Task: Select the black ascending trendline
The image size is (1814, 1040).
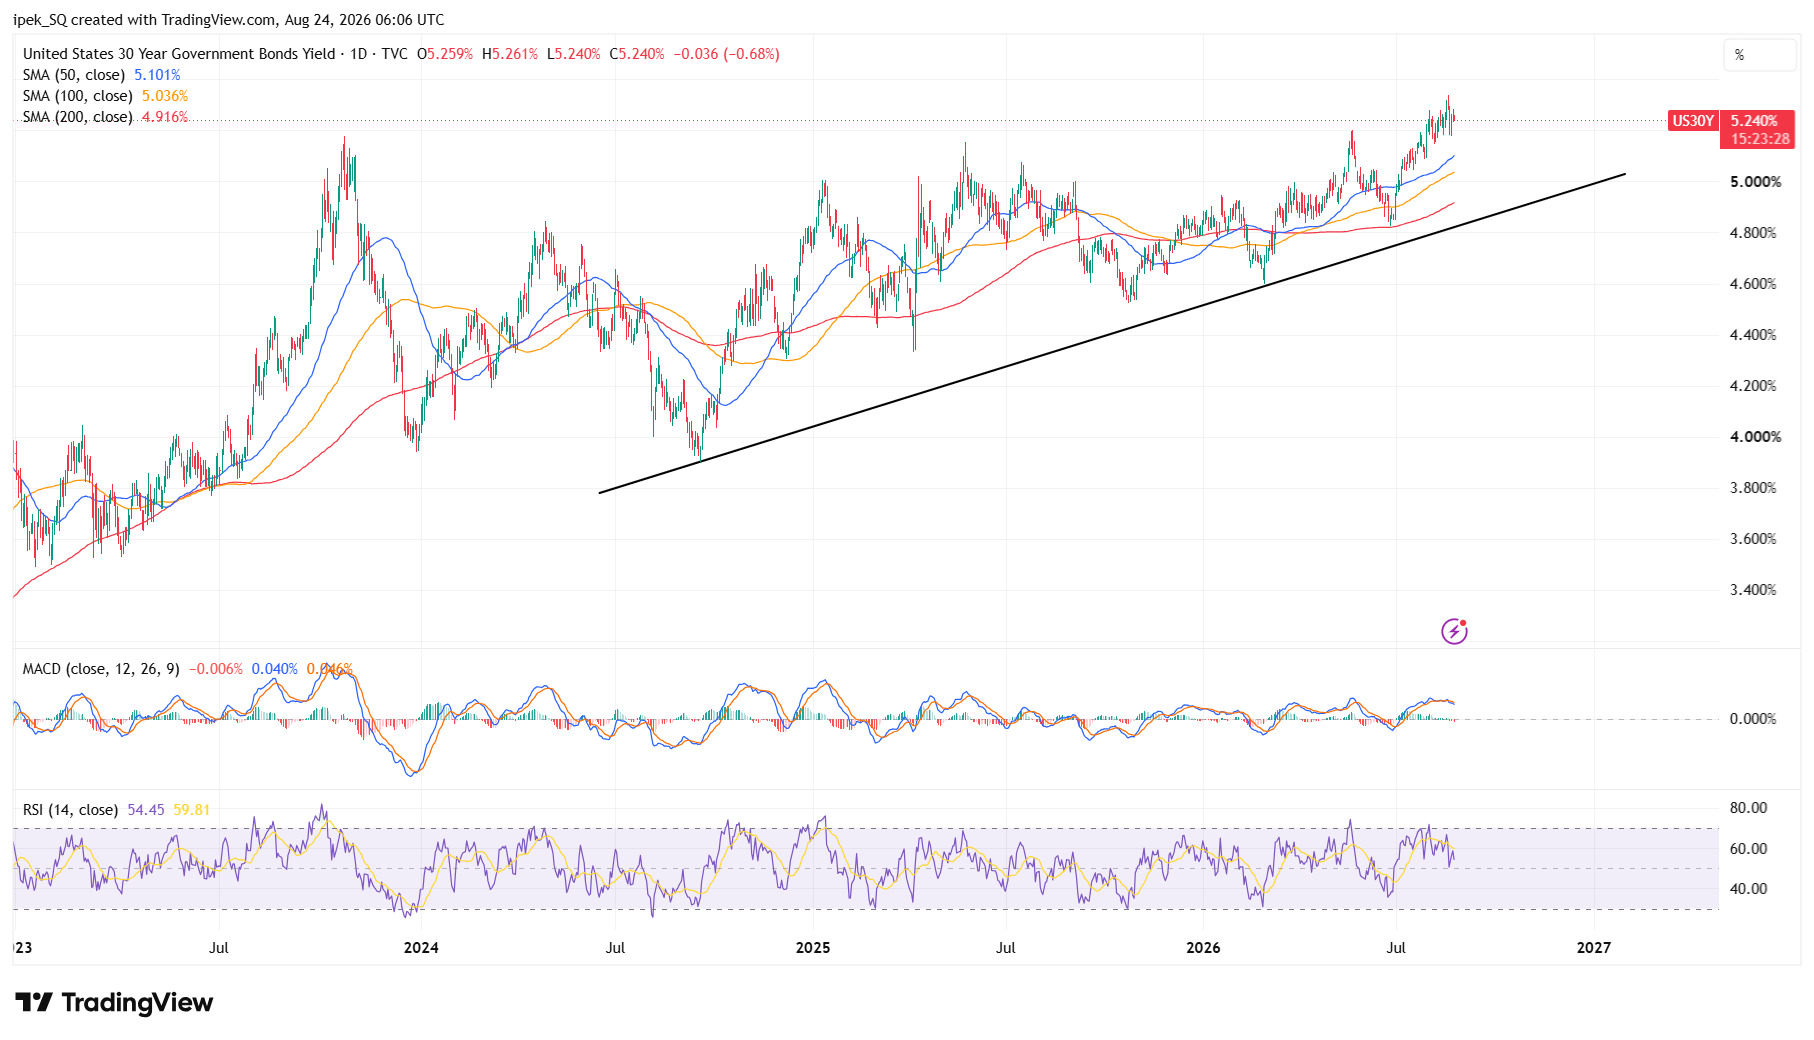Action: (1112, 334)
